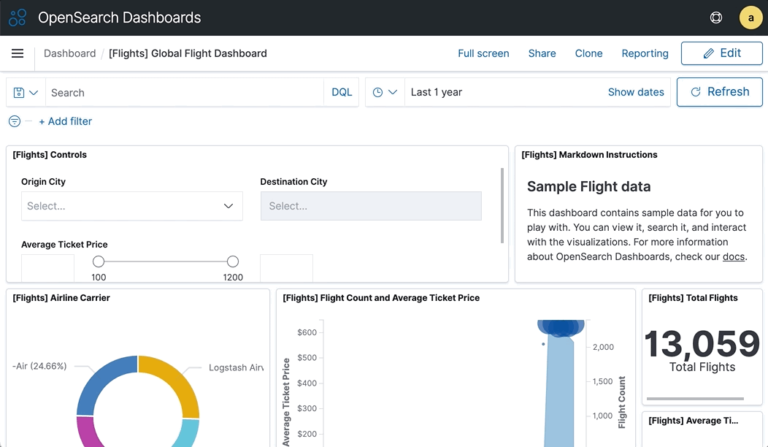Select the Share option
This screenshot has height=447, width=768.
[542, 53]
